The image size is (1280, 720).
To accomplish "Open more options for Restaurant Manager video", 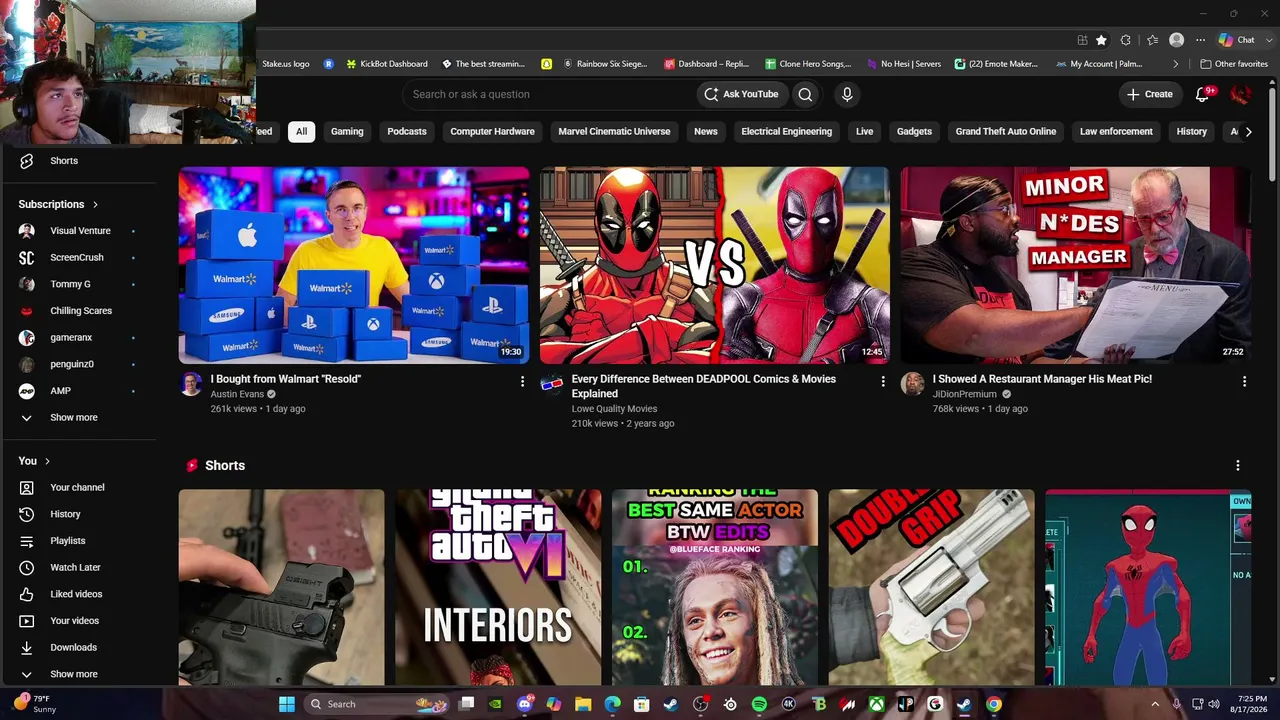I will [x=1244, y=381].
